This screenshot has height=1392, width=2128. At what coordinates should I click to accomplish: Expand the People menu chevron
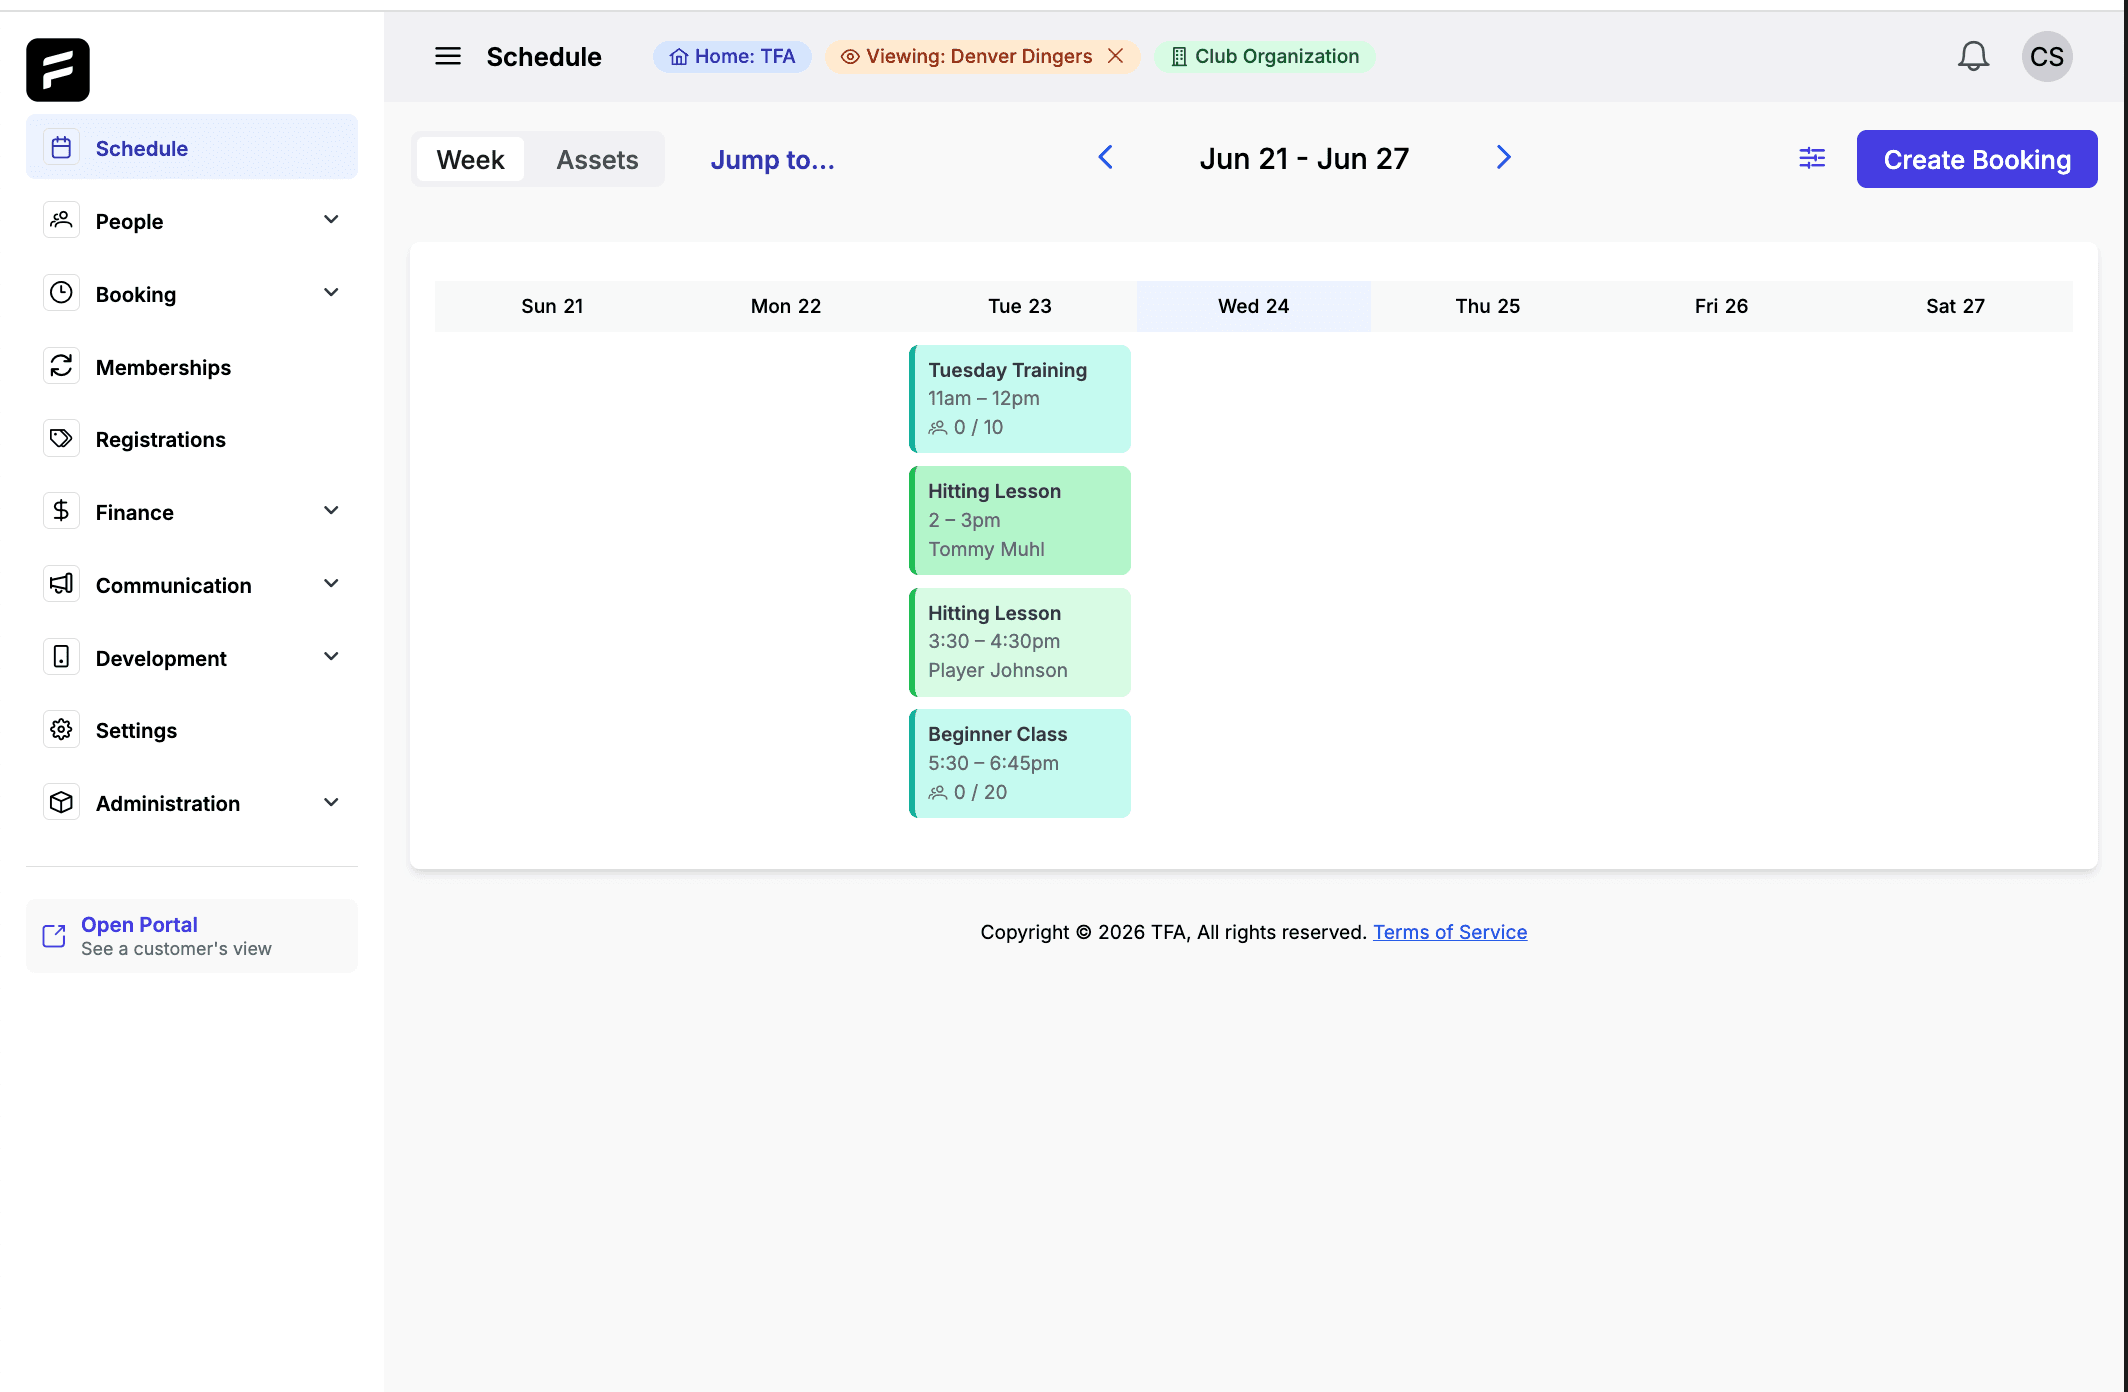[331, 219]
